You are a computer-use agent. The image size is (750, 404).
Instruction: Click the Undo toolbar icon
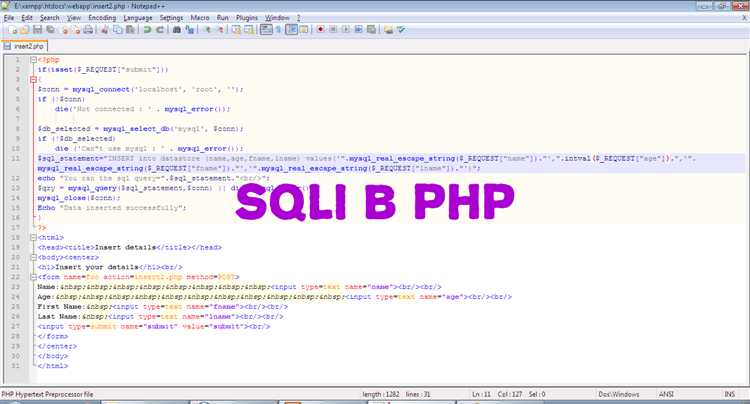click(146, 30)
